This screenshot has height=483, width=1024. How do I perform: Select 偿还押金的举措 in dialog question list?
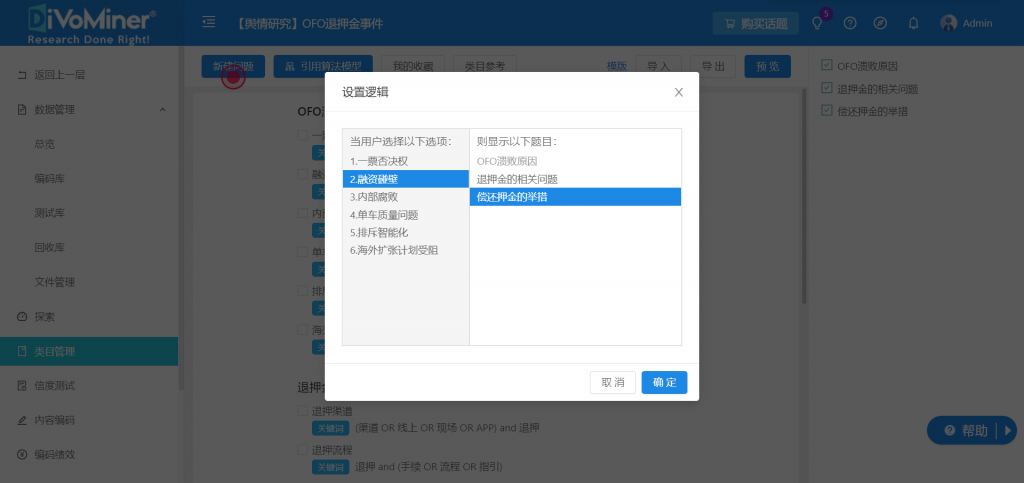pos(575,197)
